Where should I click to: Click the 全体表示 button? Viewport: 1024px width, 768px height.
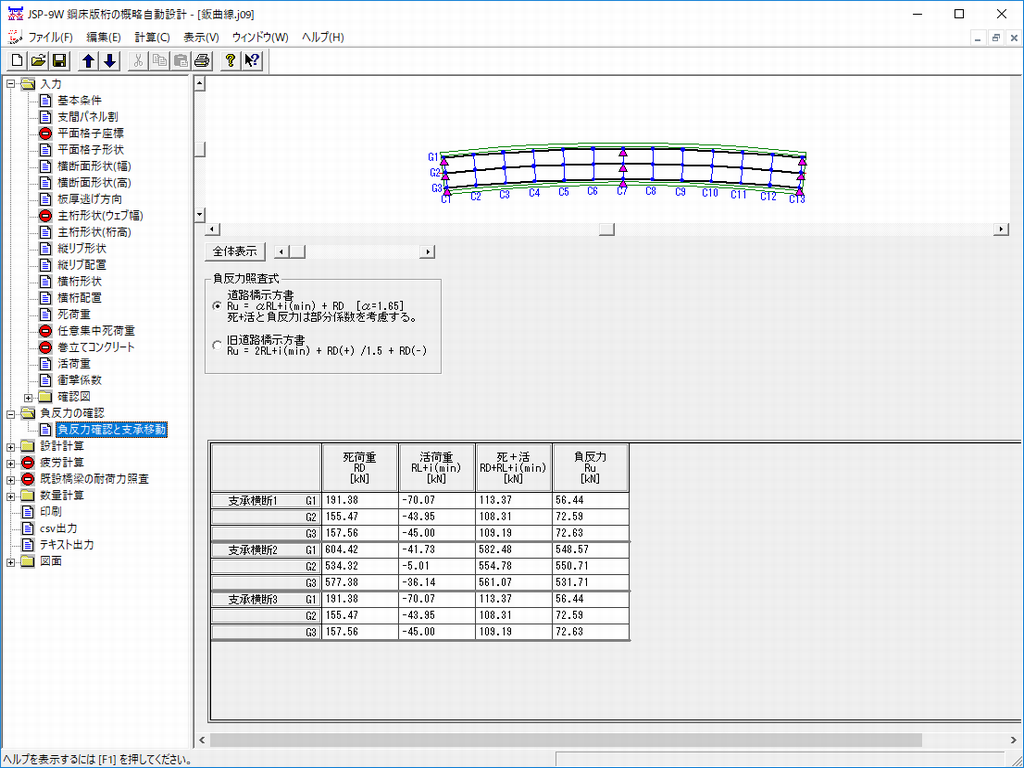click(x=235, y=252)
